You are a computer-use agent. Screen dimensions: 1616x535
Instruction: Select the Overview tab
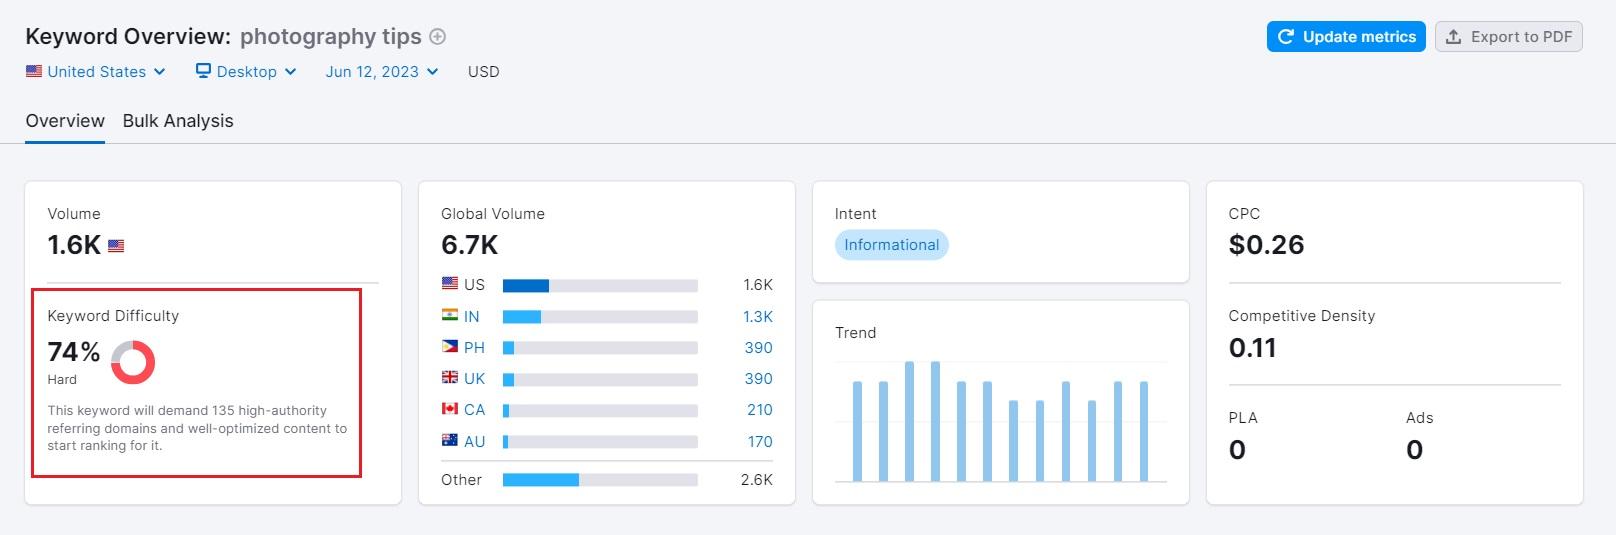pyautogui.click(x=65, y=121)
